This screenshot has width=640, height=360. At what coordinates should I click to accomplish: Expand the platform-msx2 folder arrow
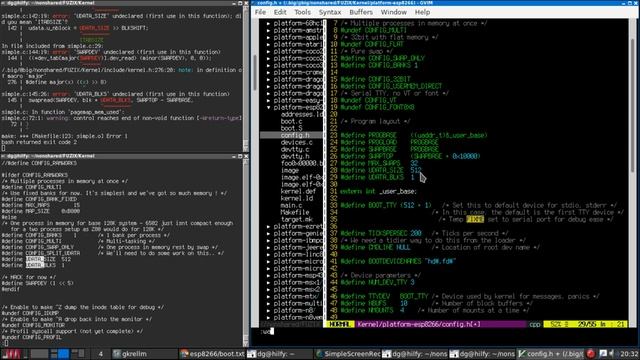[268, 290]
